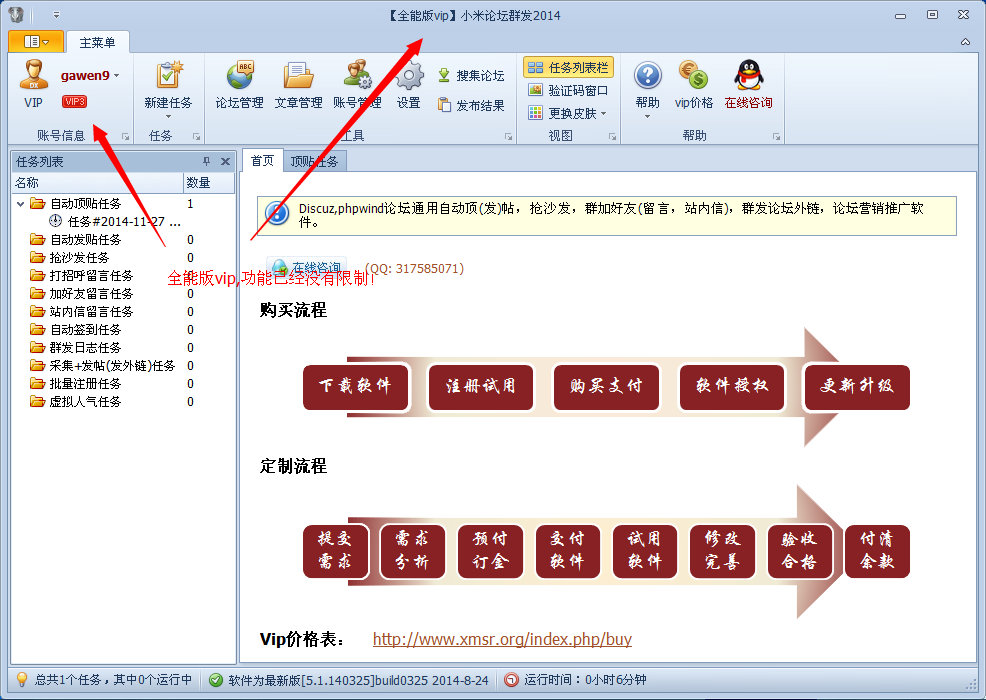Click the 总共1个任务 status bar text
Screen dimensions: 986x700
coord(113,680)
